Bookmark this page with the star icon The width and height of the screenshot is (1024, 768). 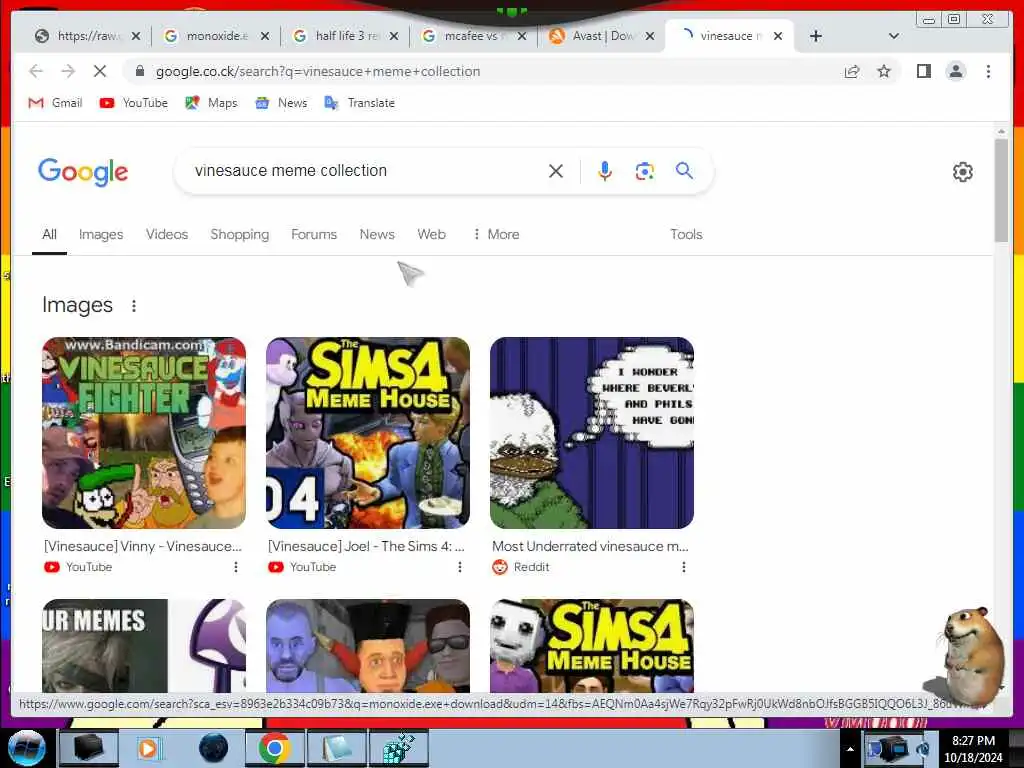tap(884, 71)
